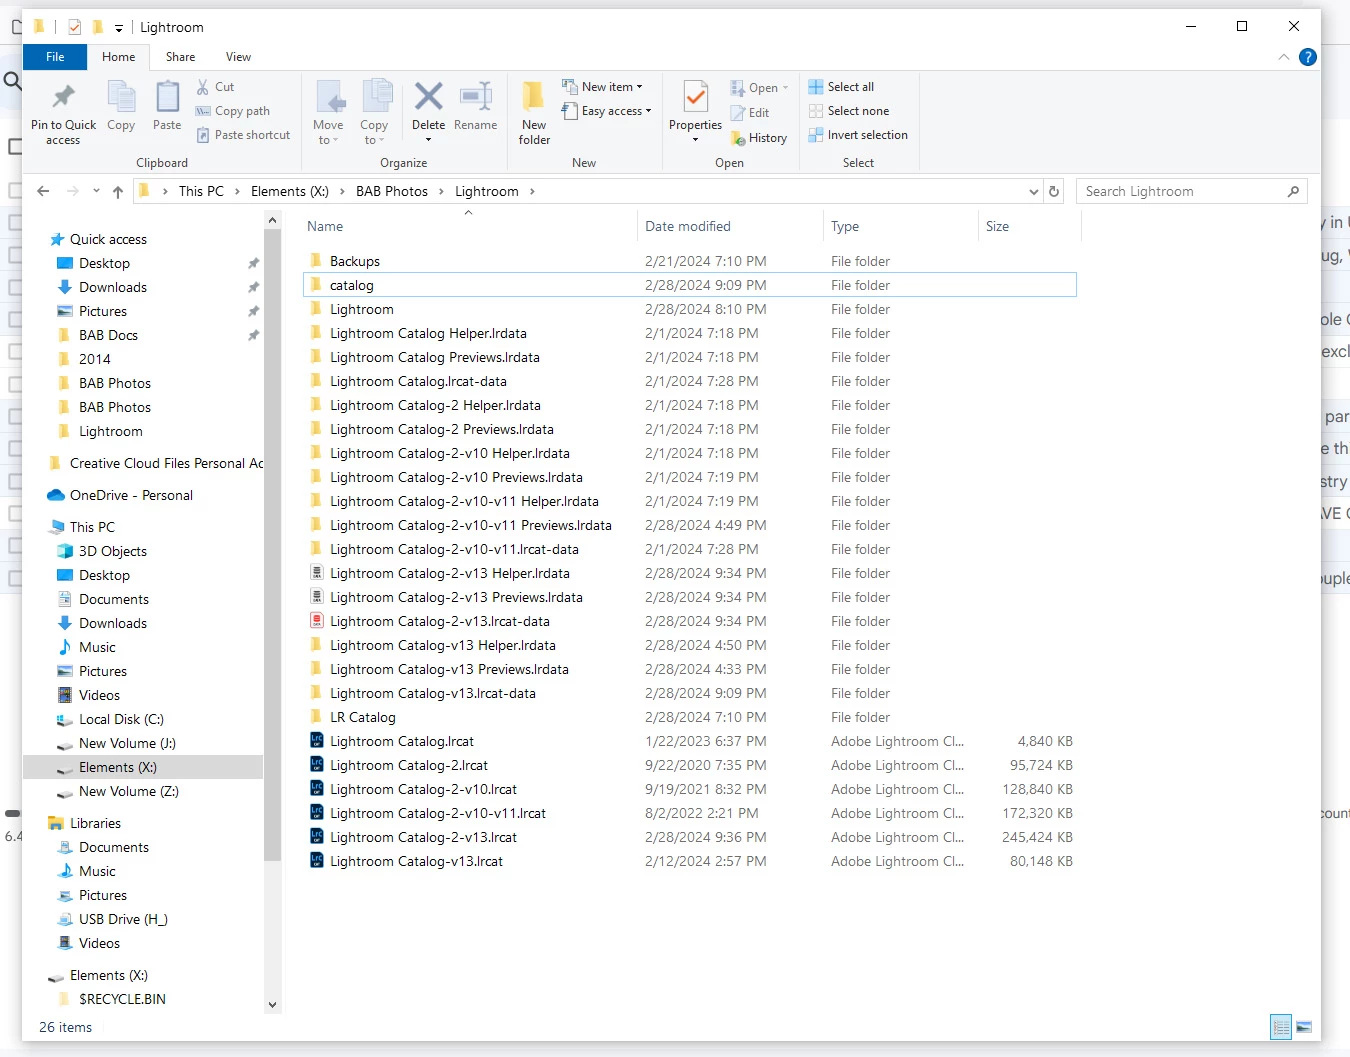Click search magnifier in Search Lightroom box
1350x1057 pixels.
[1293, 191]
